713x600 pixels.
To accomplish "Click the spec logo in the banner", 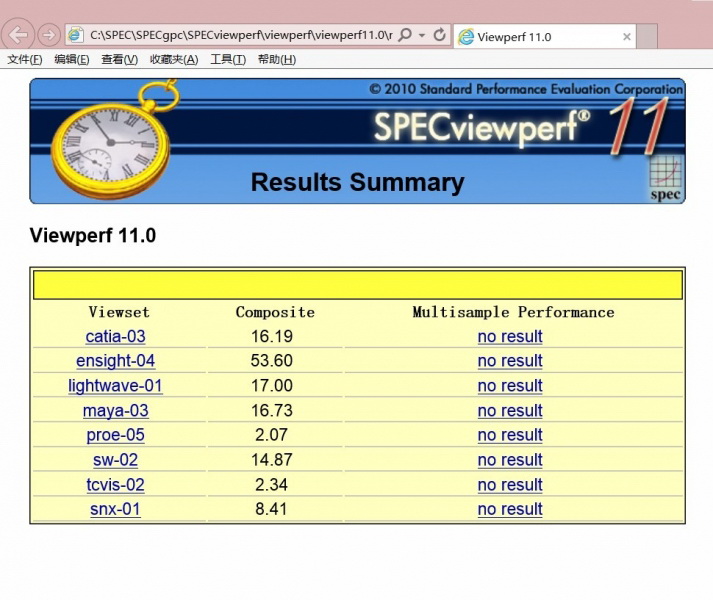I will [x=665, y=178].
